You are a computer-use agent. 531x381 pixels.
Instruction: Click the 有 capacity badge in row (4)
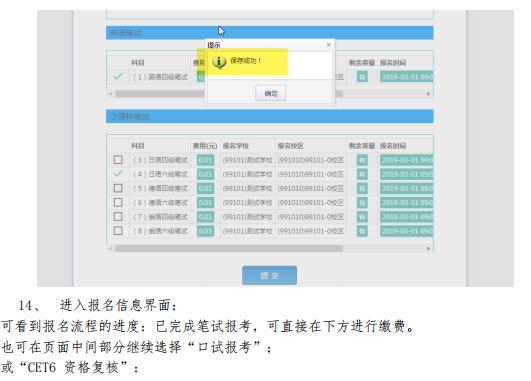click(x=362, y=174)
